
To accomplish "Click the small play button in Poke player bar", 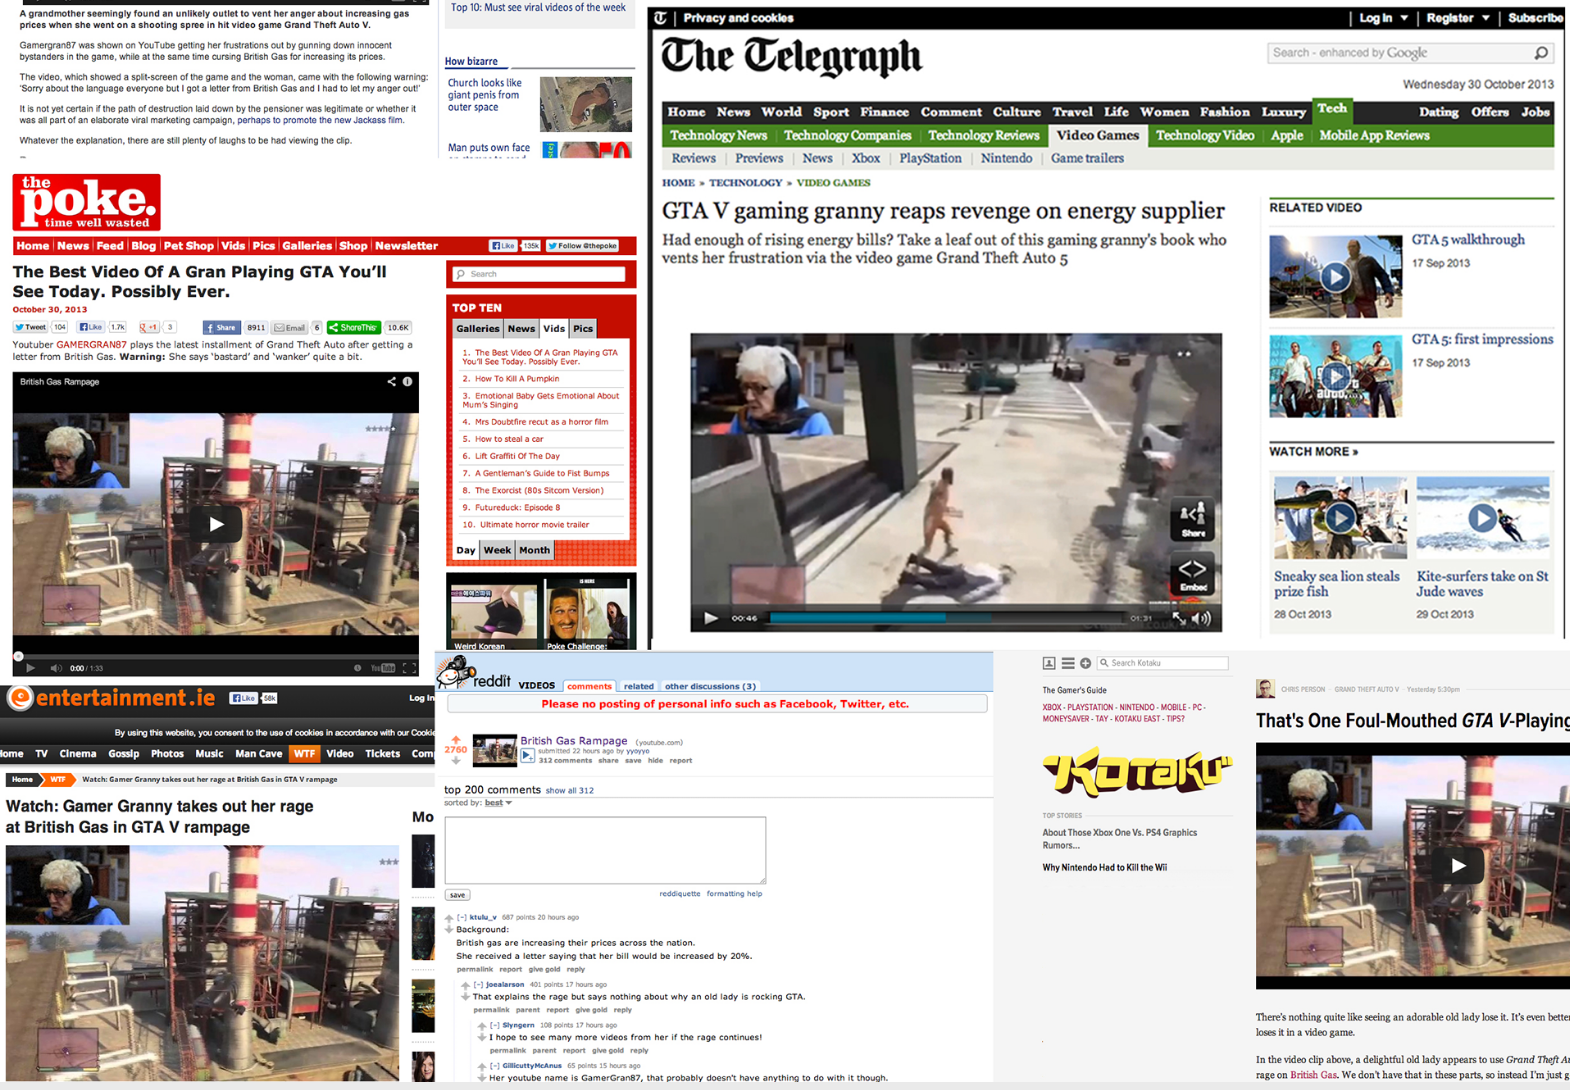I will click(x=30, y=668).
